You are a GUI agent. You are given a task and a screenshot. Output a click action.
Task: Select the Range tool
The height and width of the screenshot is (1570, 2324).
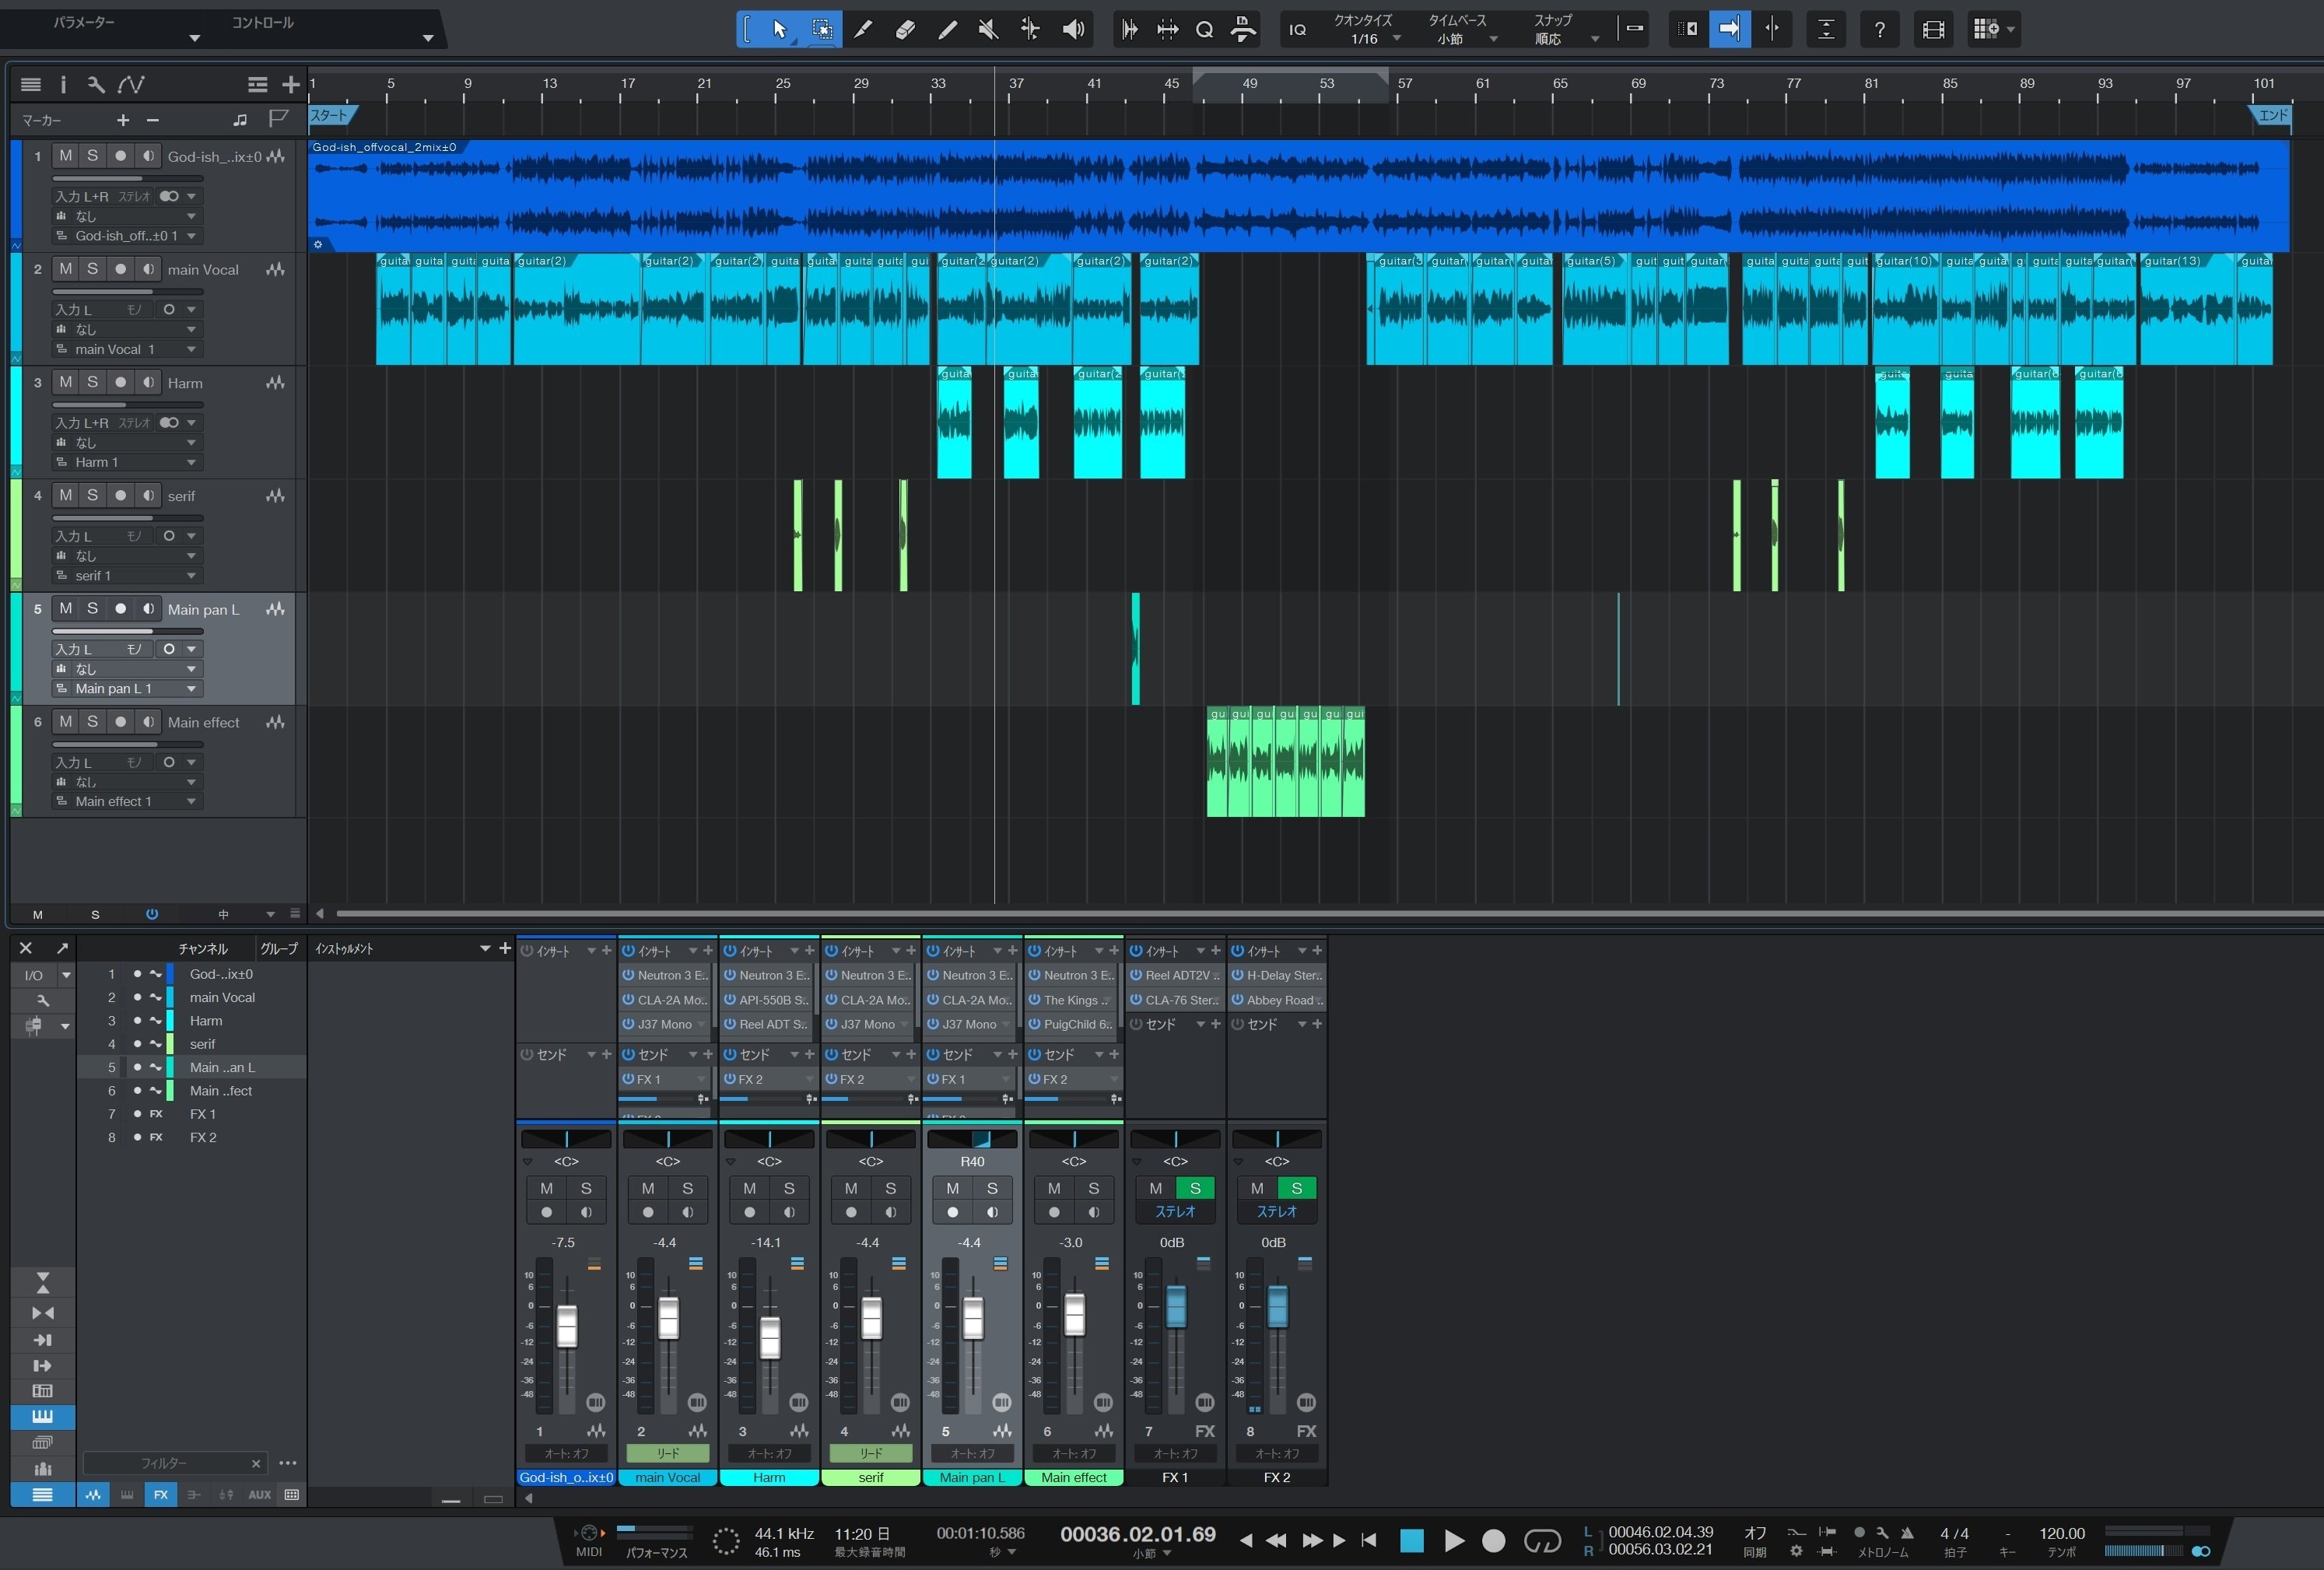coord(821,29)
